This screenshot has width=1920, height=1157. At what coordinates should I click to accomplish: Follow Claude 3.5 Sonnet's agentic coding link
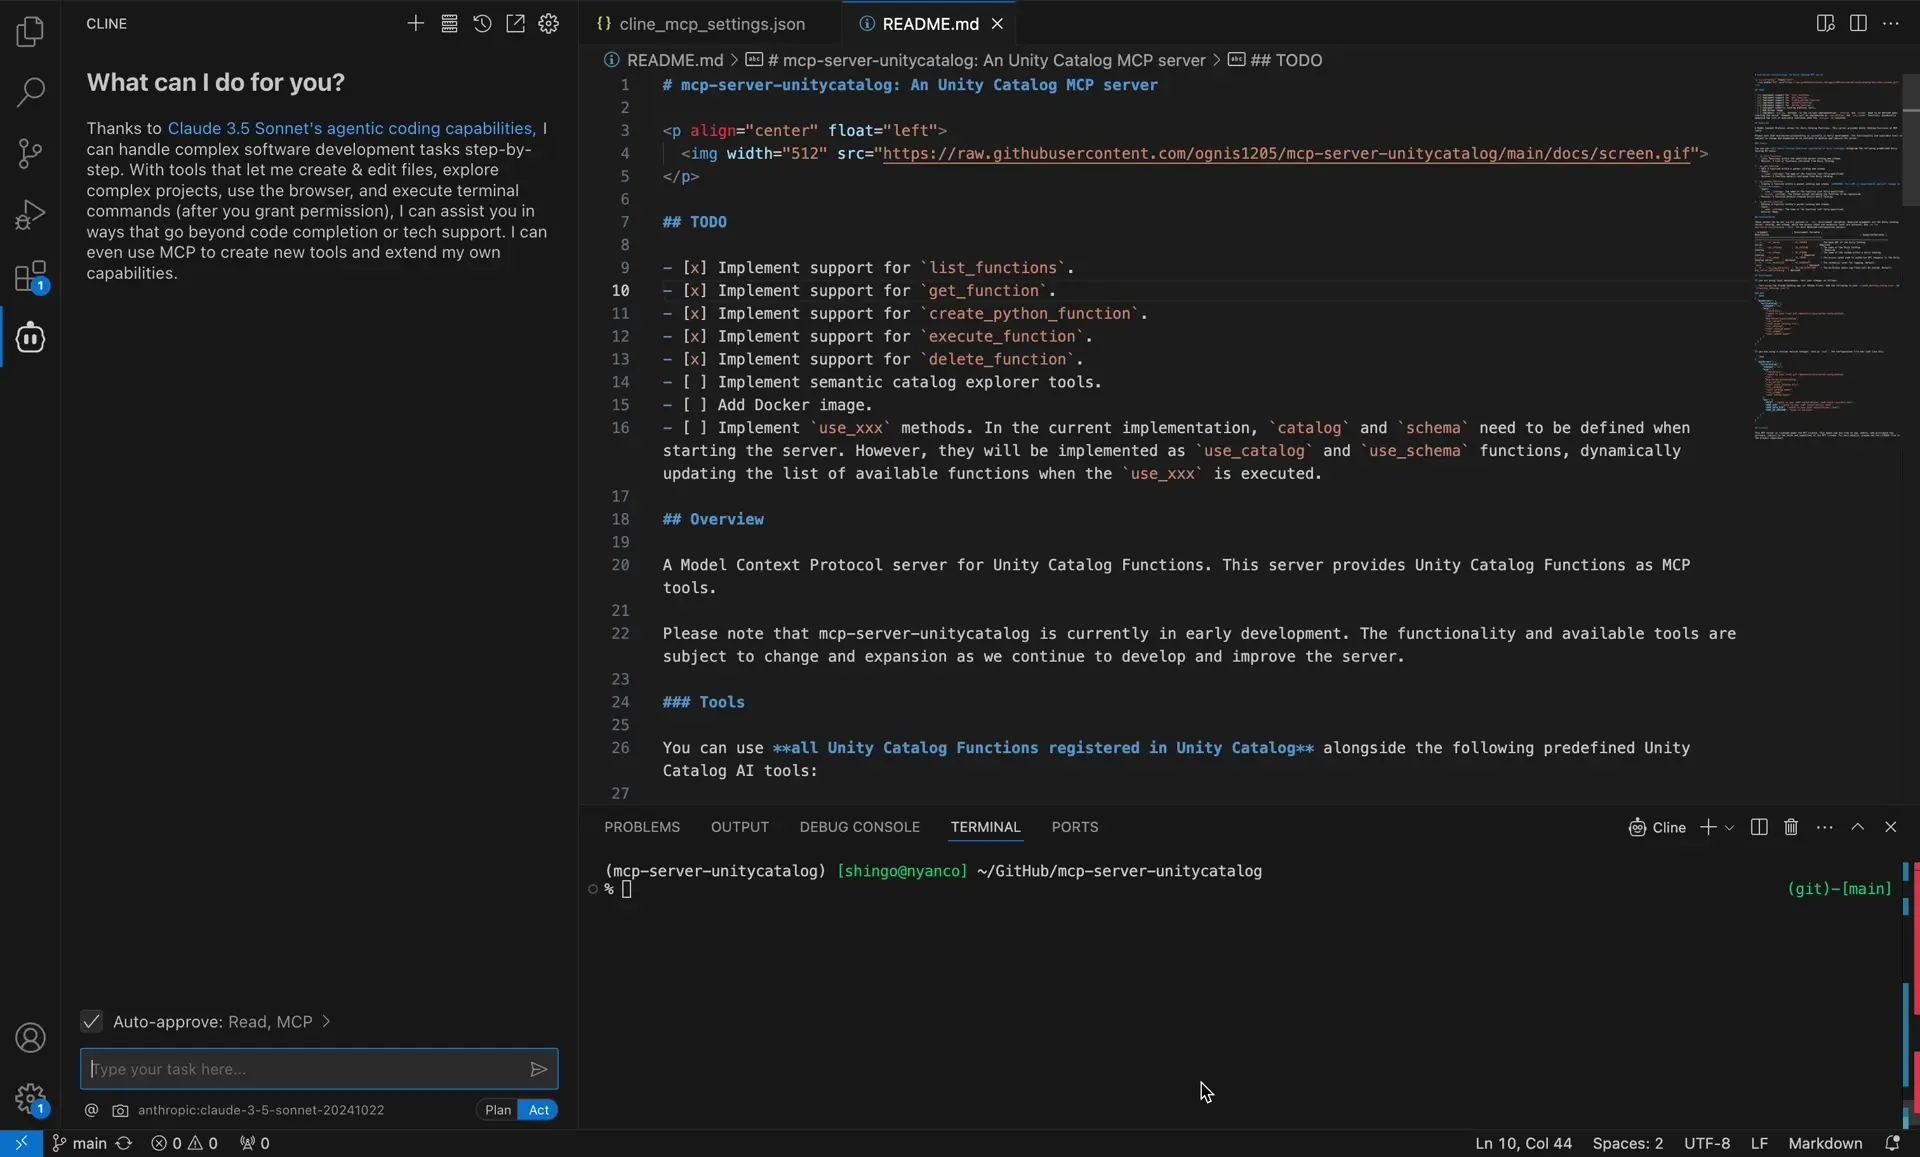click(x=350, y=128)
